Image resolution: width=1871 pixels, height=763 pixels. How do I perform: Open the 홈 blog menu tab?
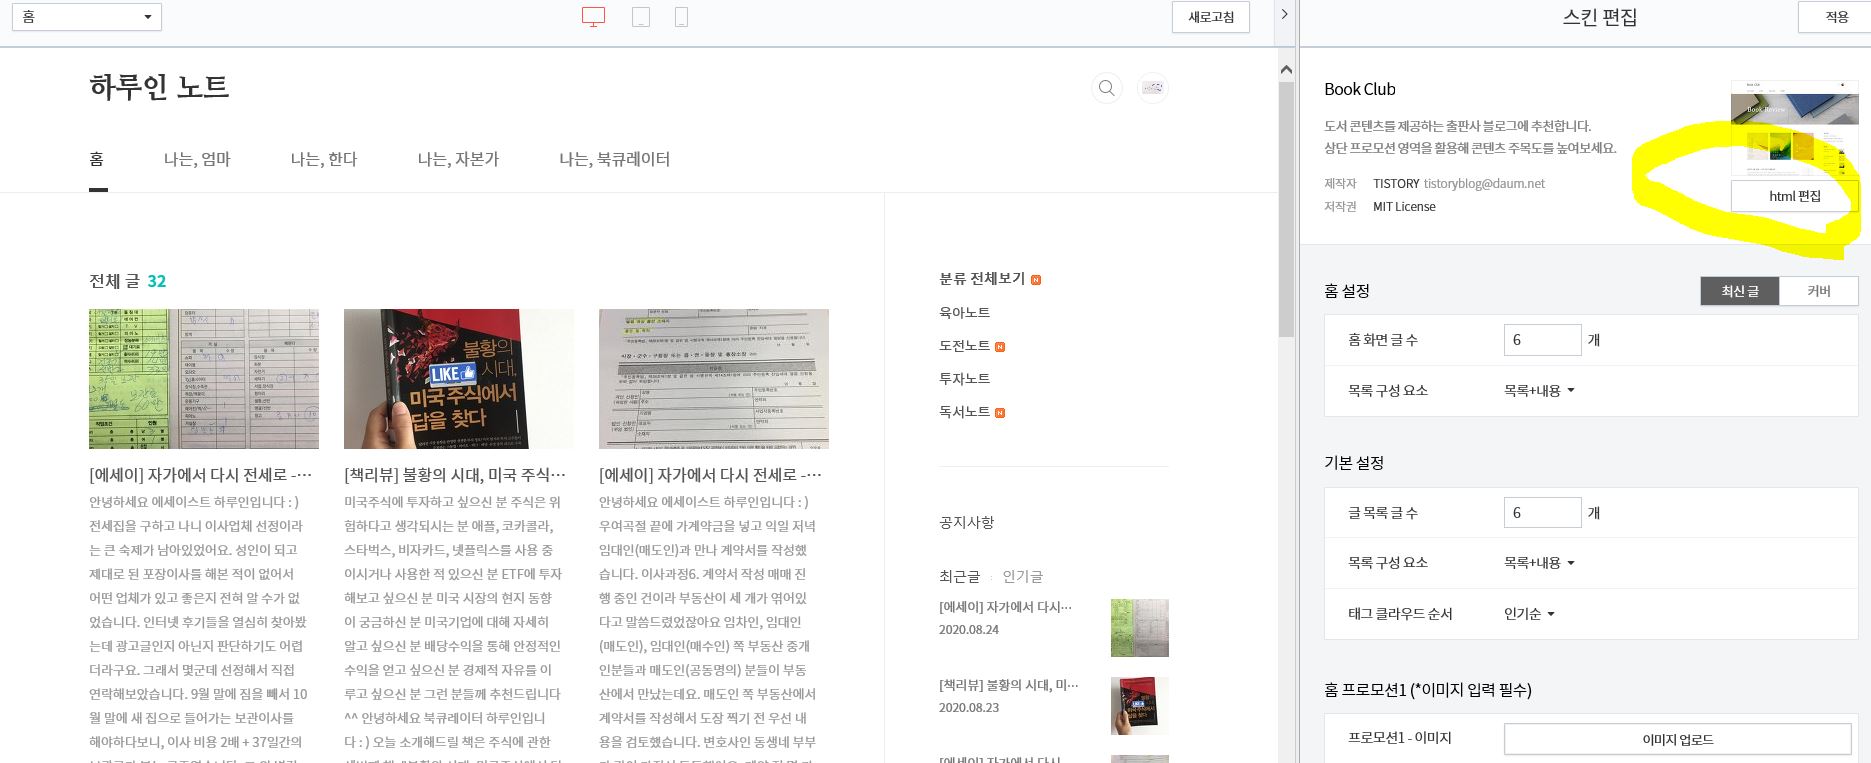(97, 160)
